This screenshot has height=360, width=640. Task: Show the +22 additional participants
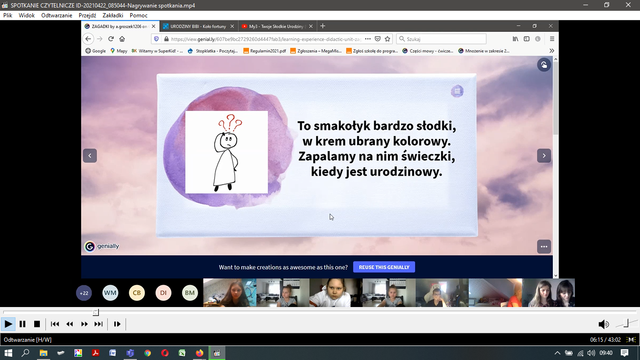point(84,293)
